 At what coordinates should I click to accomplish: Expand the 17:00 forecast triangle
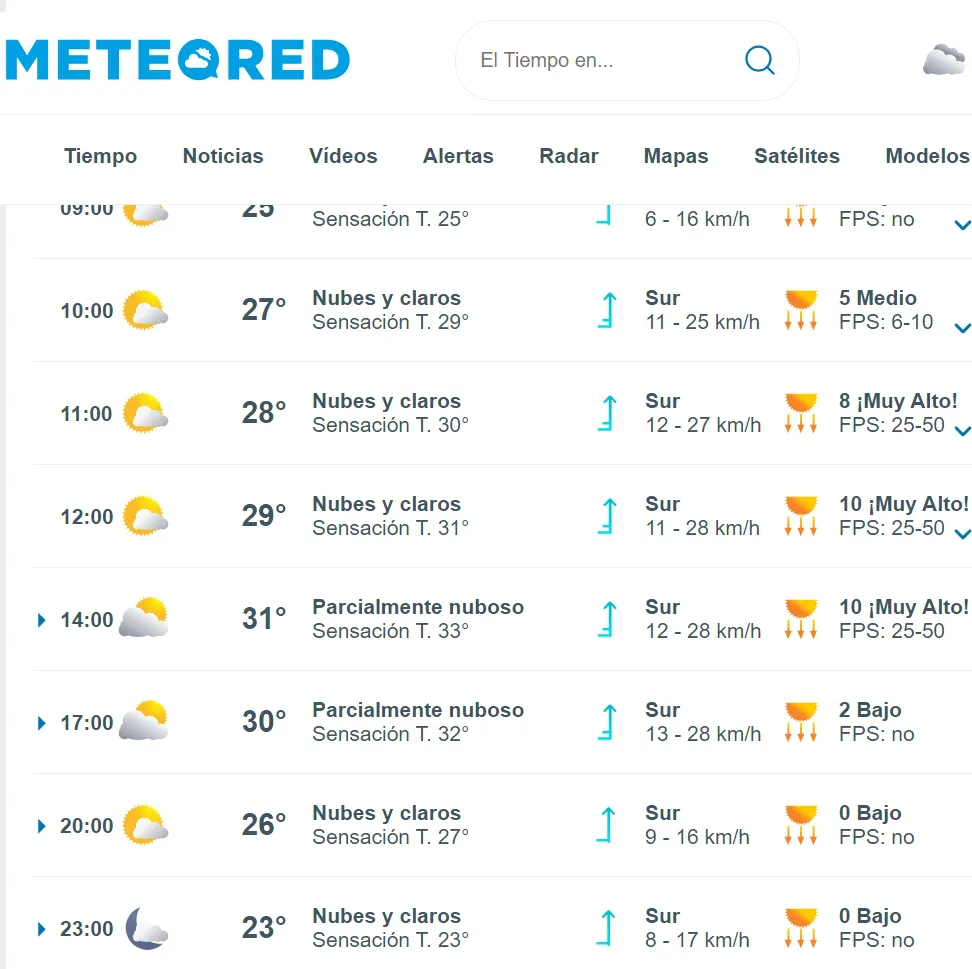[x=42, y=723]
